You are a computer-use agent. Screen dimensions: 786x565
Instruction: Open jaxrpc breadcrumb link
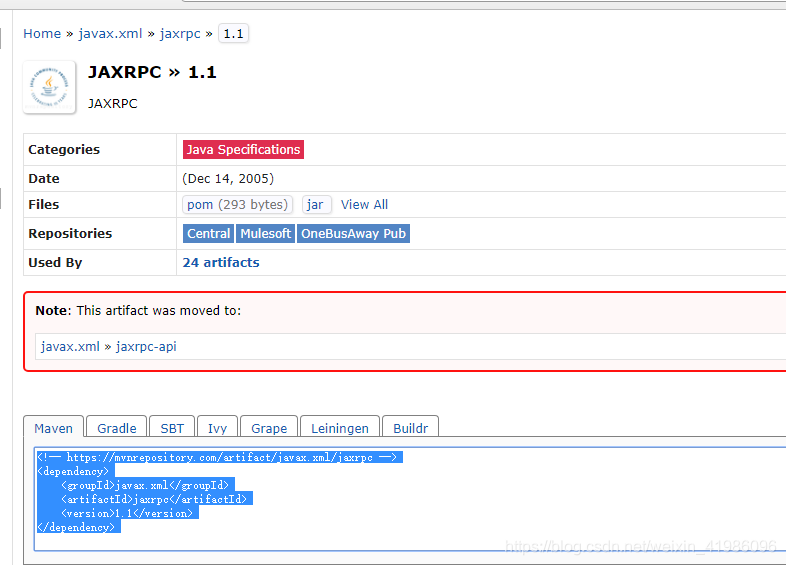click(x=180, y=34)
